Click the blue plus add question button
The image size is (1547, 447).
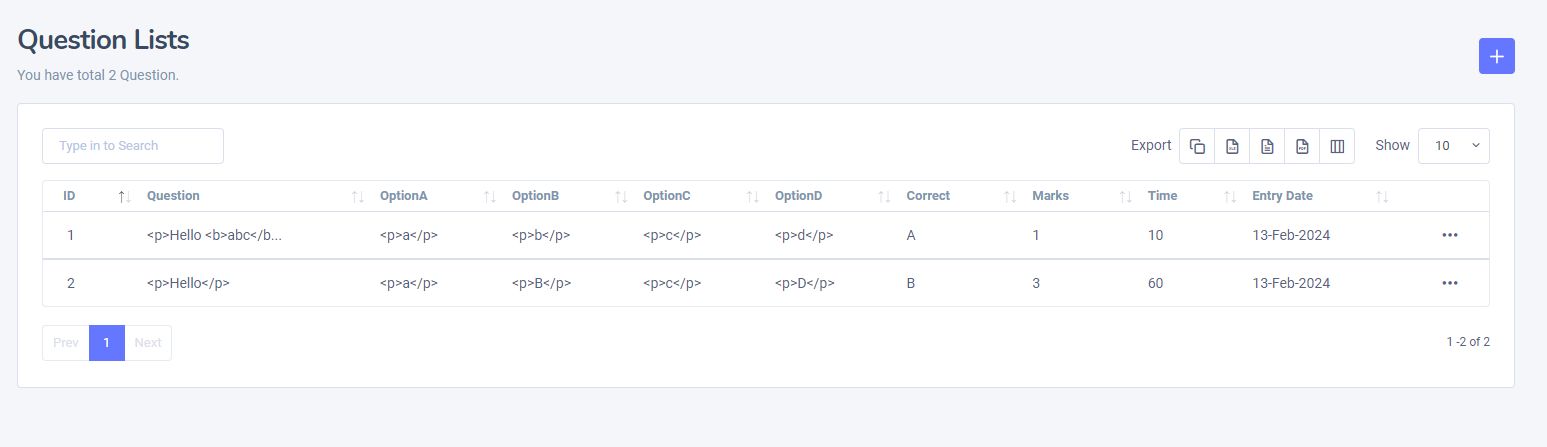click(1496, 56)
